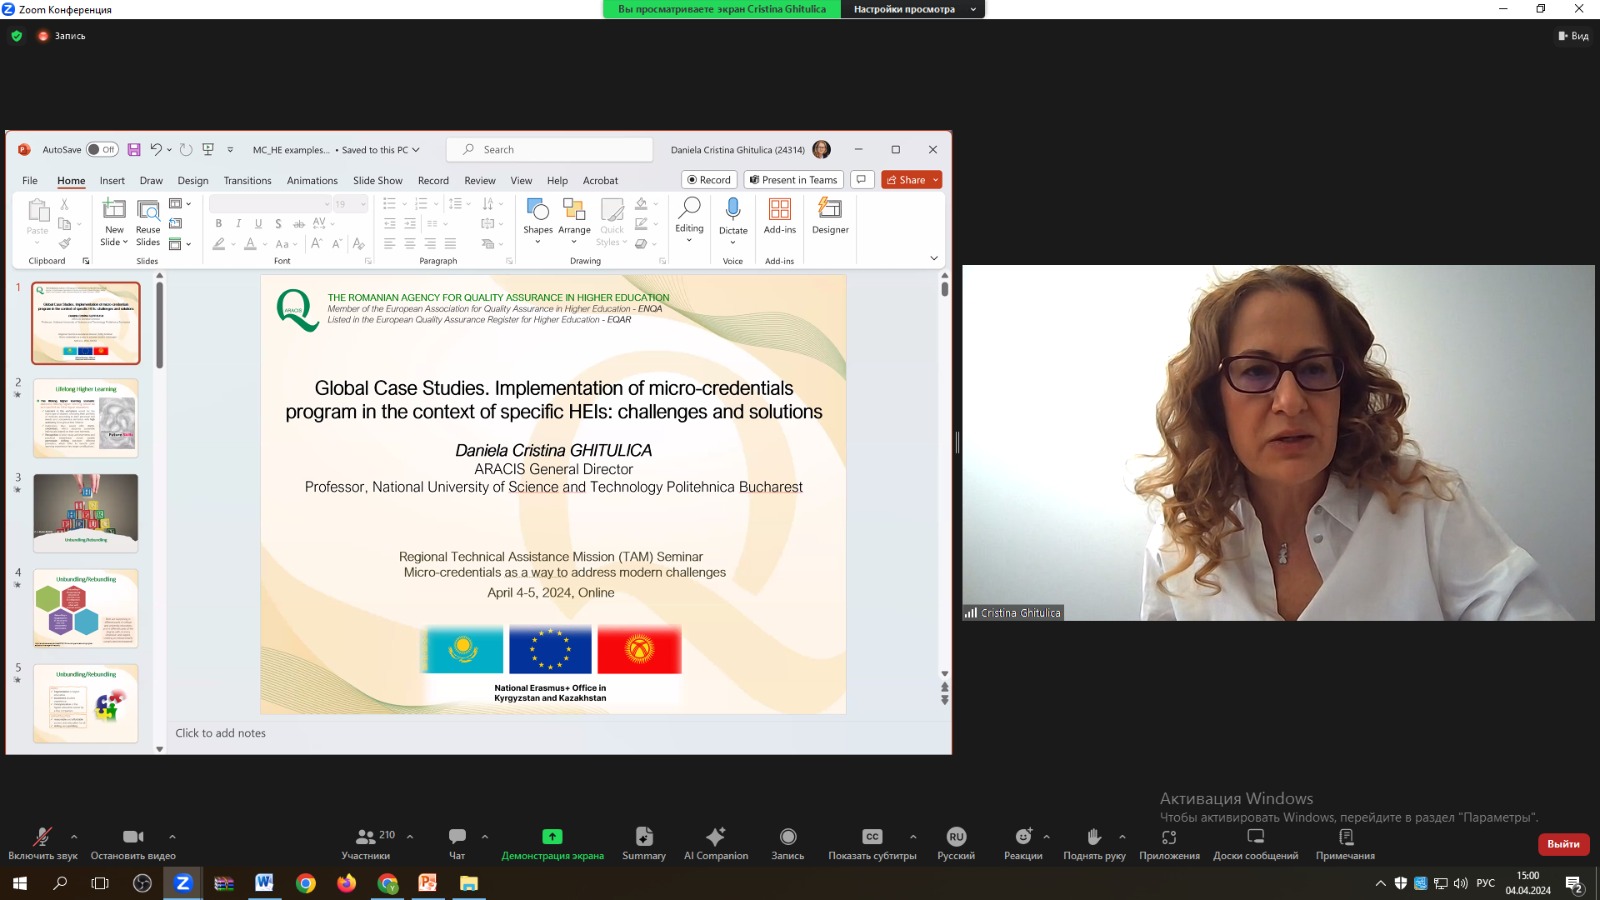Unmute the microphone in Zoom
Viewport: 1600px width, 900px height.
42,837
